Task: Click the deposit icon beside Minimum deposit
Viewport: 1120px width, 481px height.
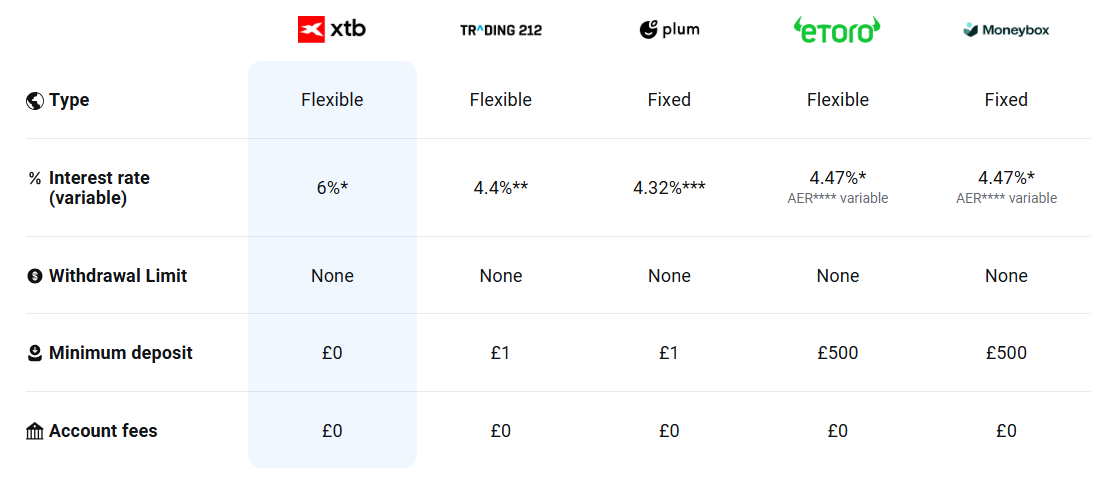Action: [x=35, y=353]
